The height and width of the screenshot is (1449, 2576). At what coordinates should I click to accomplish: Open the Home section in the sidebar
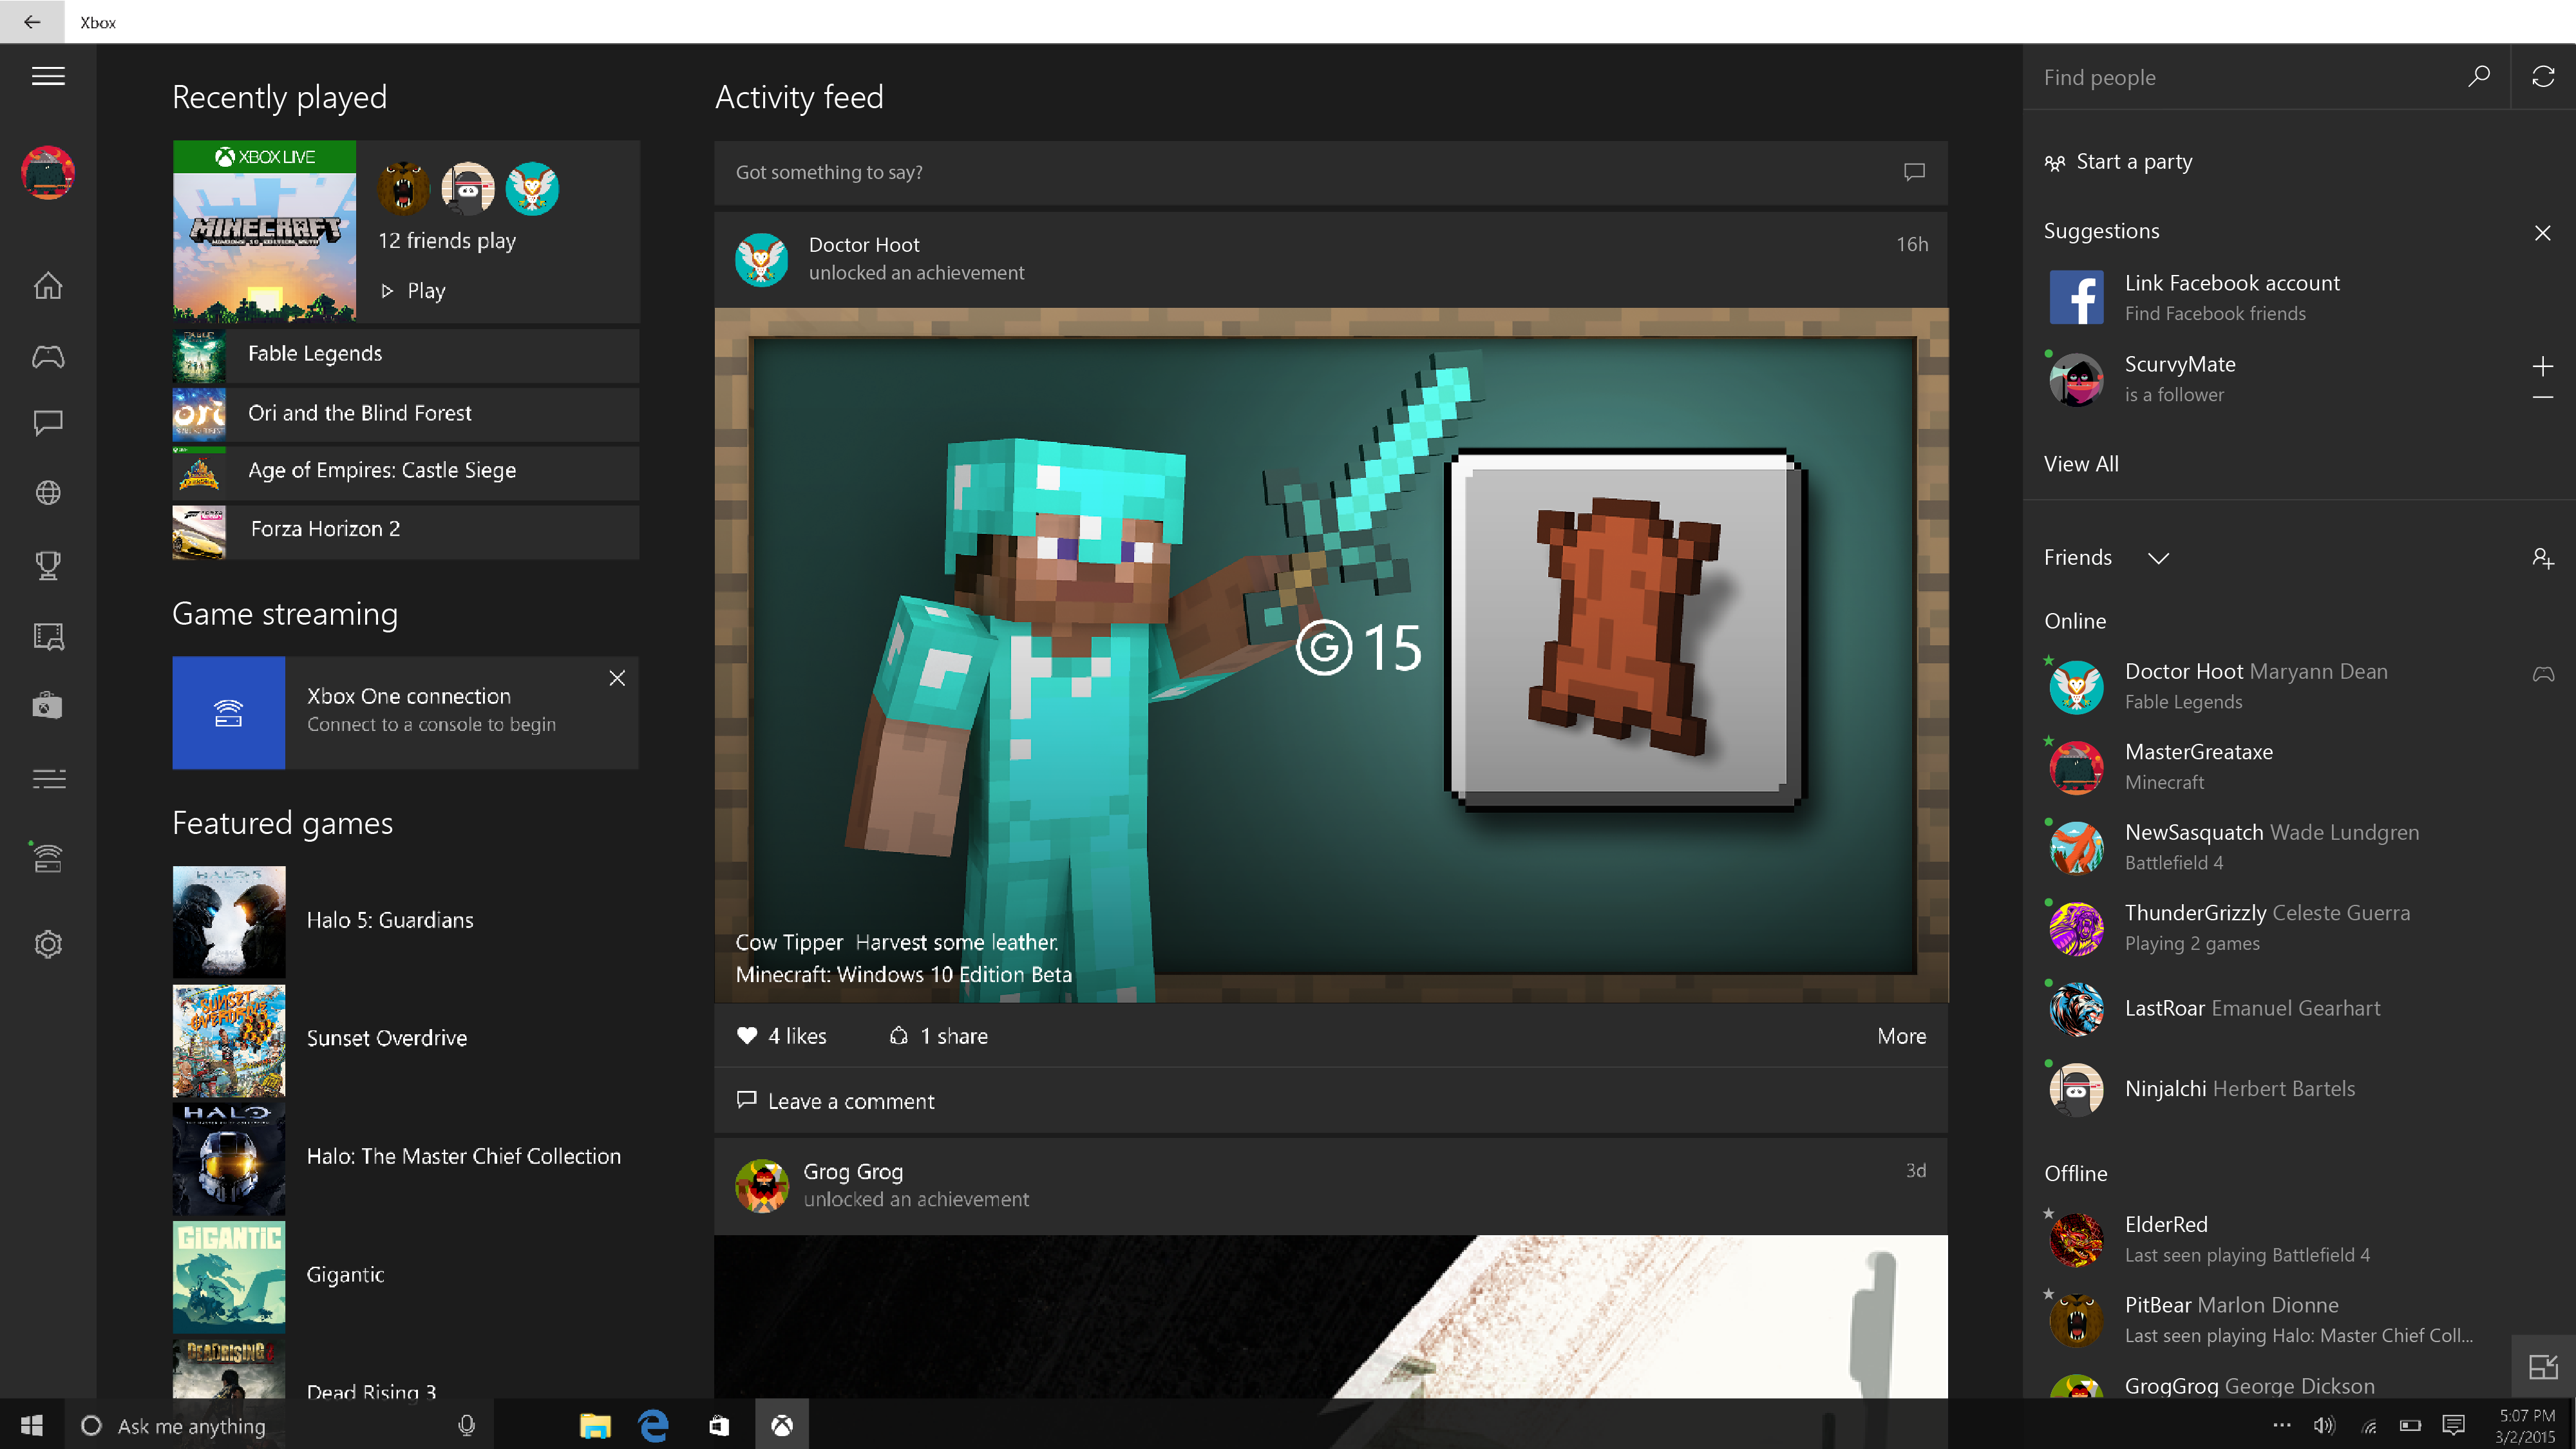47,286
